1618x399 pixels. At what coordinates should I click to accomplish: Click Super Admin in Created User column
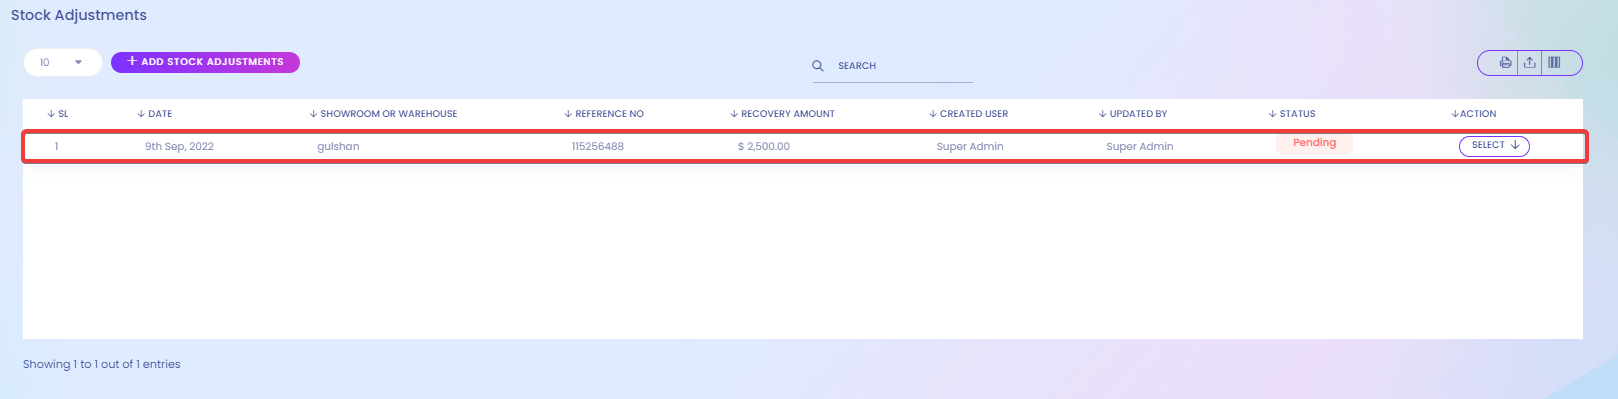click(970, 146)
